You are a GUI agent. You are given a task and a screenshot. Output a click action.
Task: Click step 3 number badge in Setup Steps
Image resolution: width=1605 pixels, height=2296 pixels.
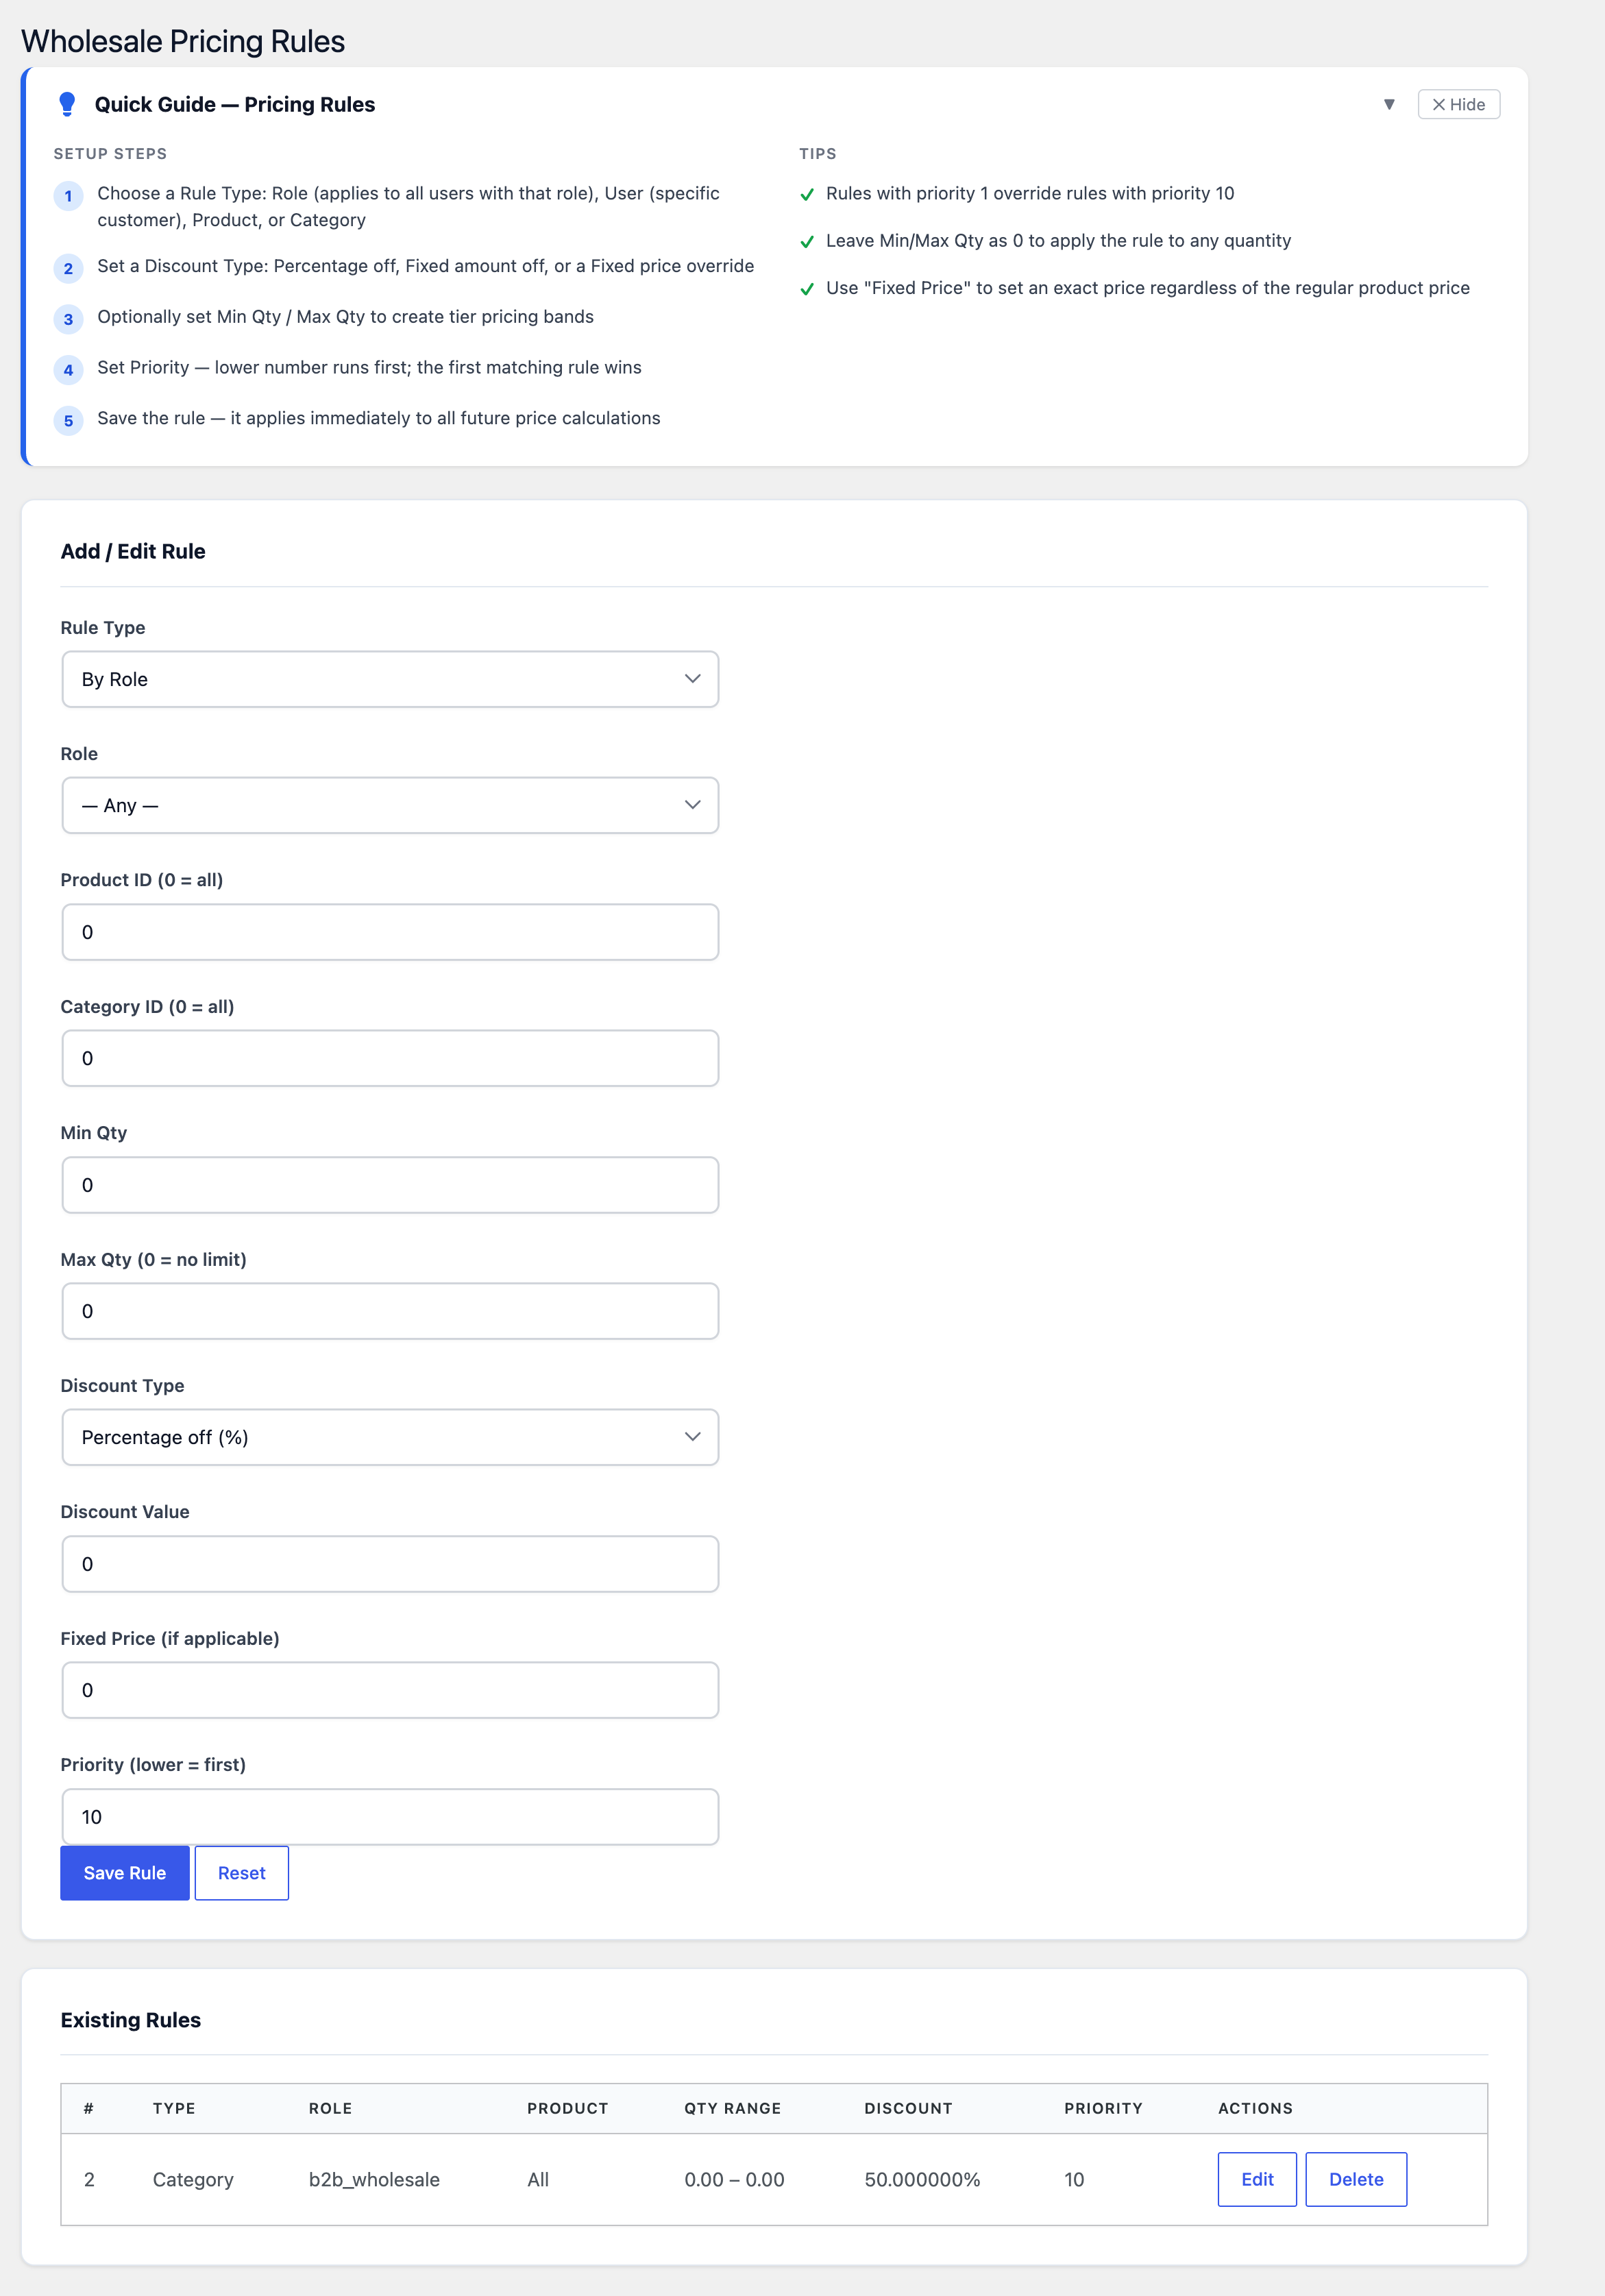[68, 319]
